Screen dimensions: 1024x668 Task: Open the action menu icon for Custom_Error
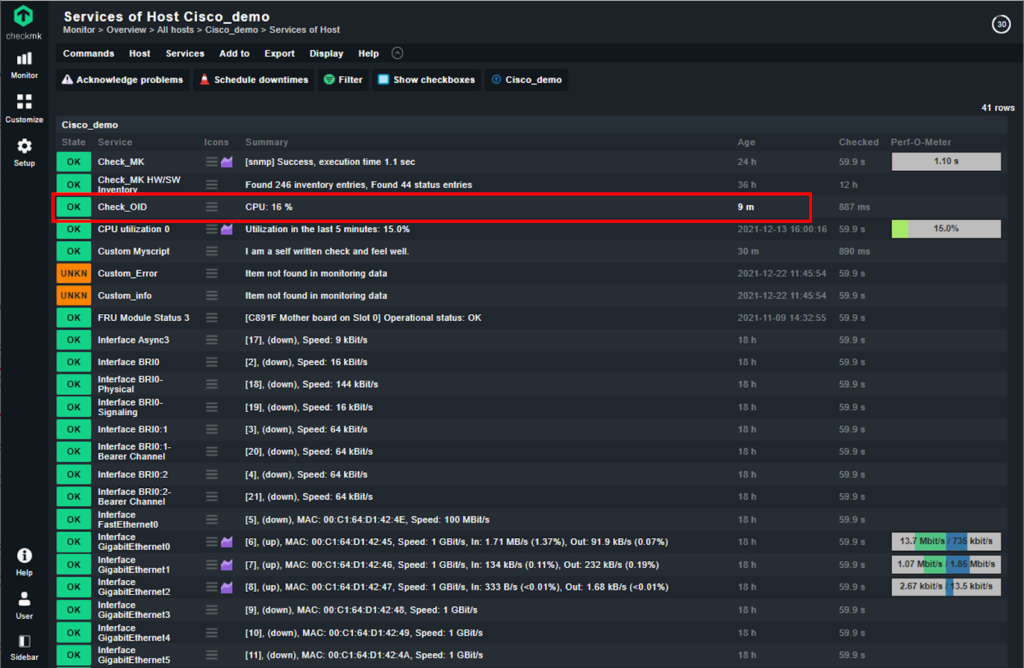[212, 273]
